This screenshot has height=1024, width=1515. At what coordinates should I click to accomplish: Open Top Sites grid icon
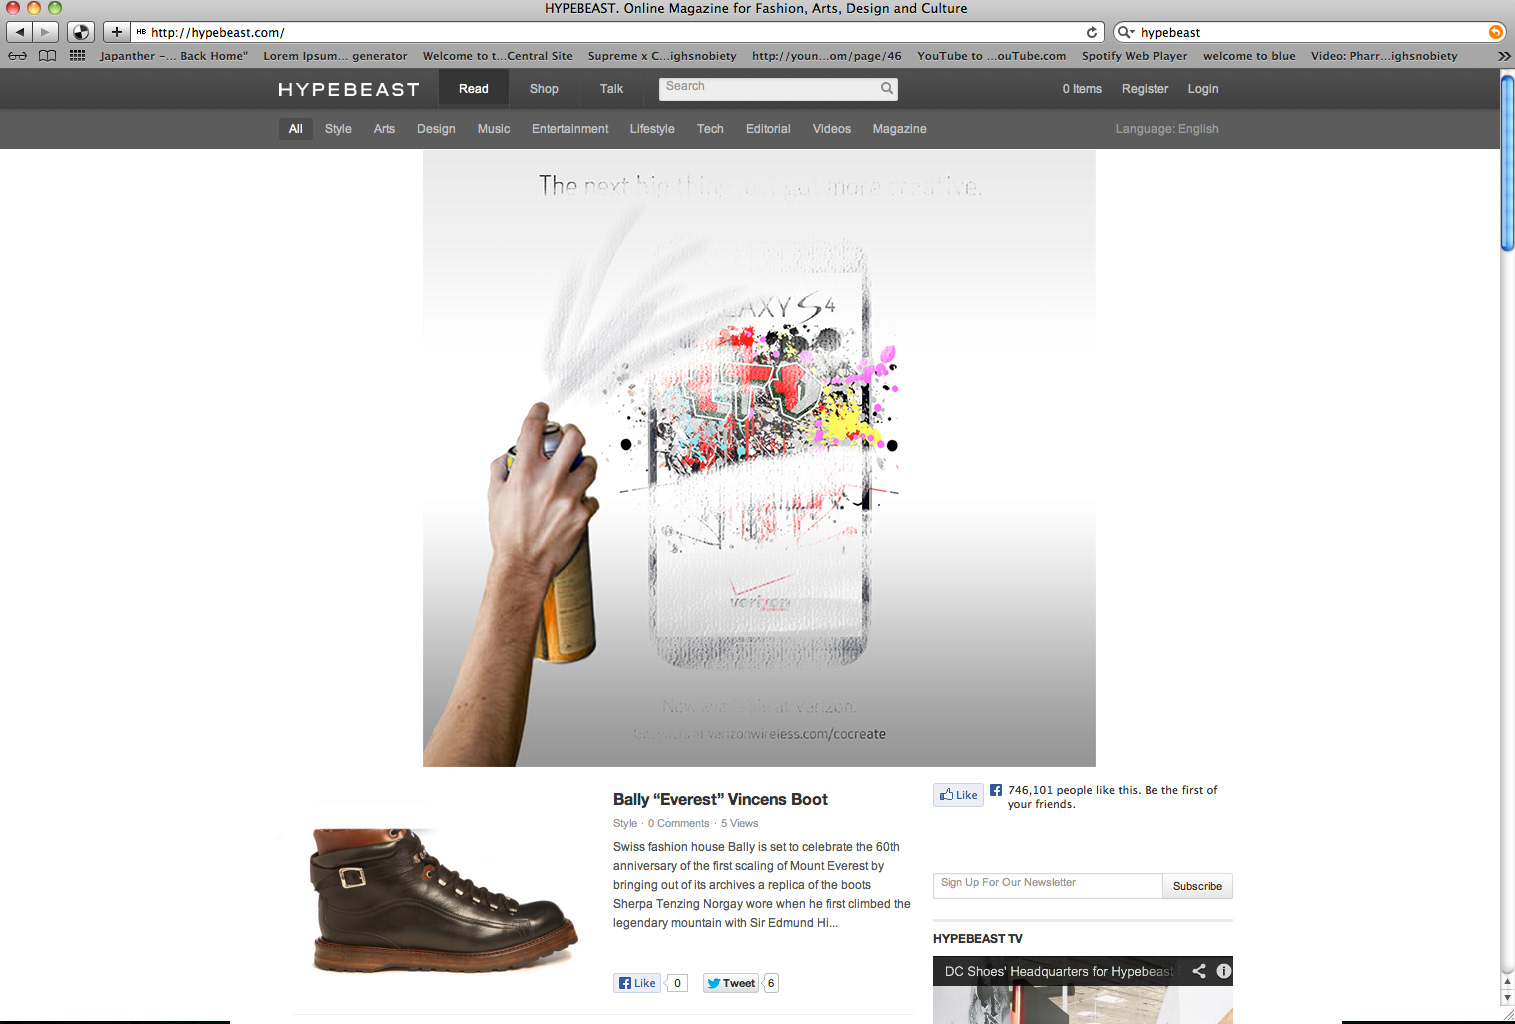(77, 56)
